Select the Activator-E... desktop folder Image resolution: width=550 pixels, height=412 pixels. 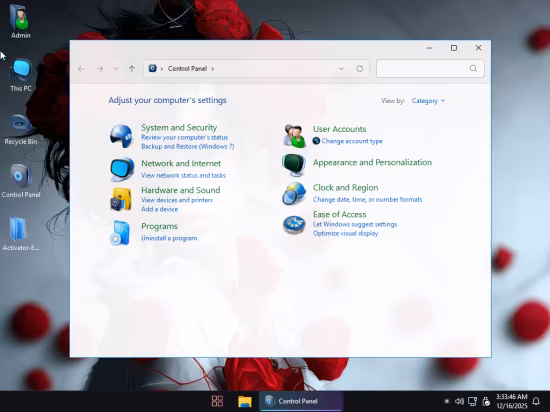click(21, 234)
